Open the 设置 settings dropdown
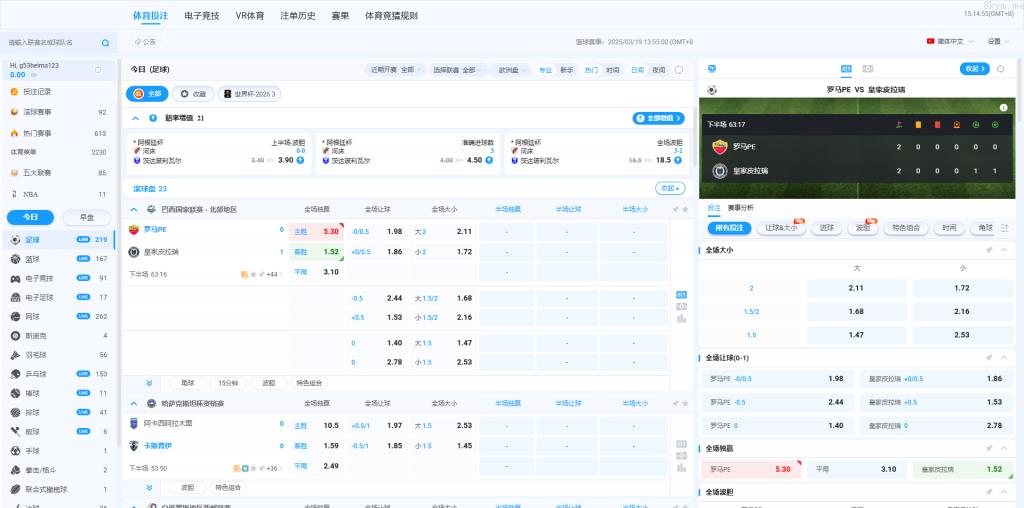The height and width of the screenshot is (508, 1024). (996, 42)
